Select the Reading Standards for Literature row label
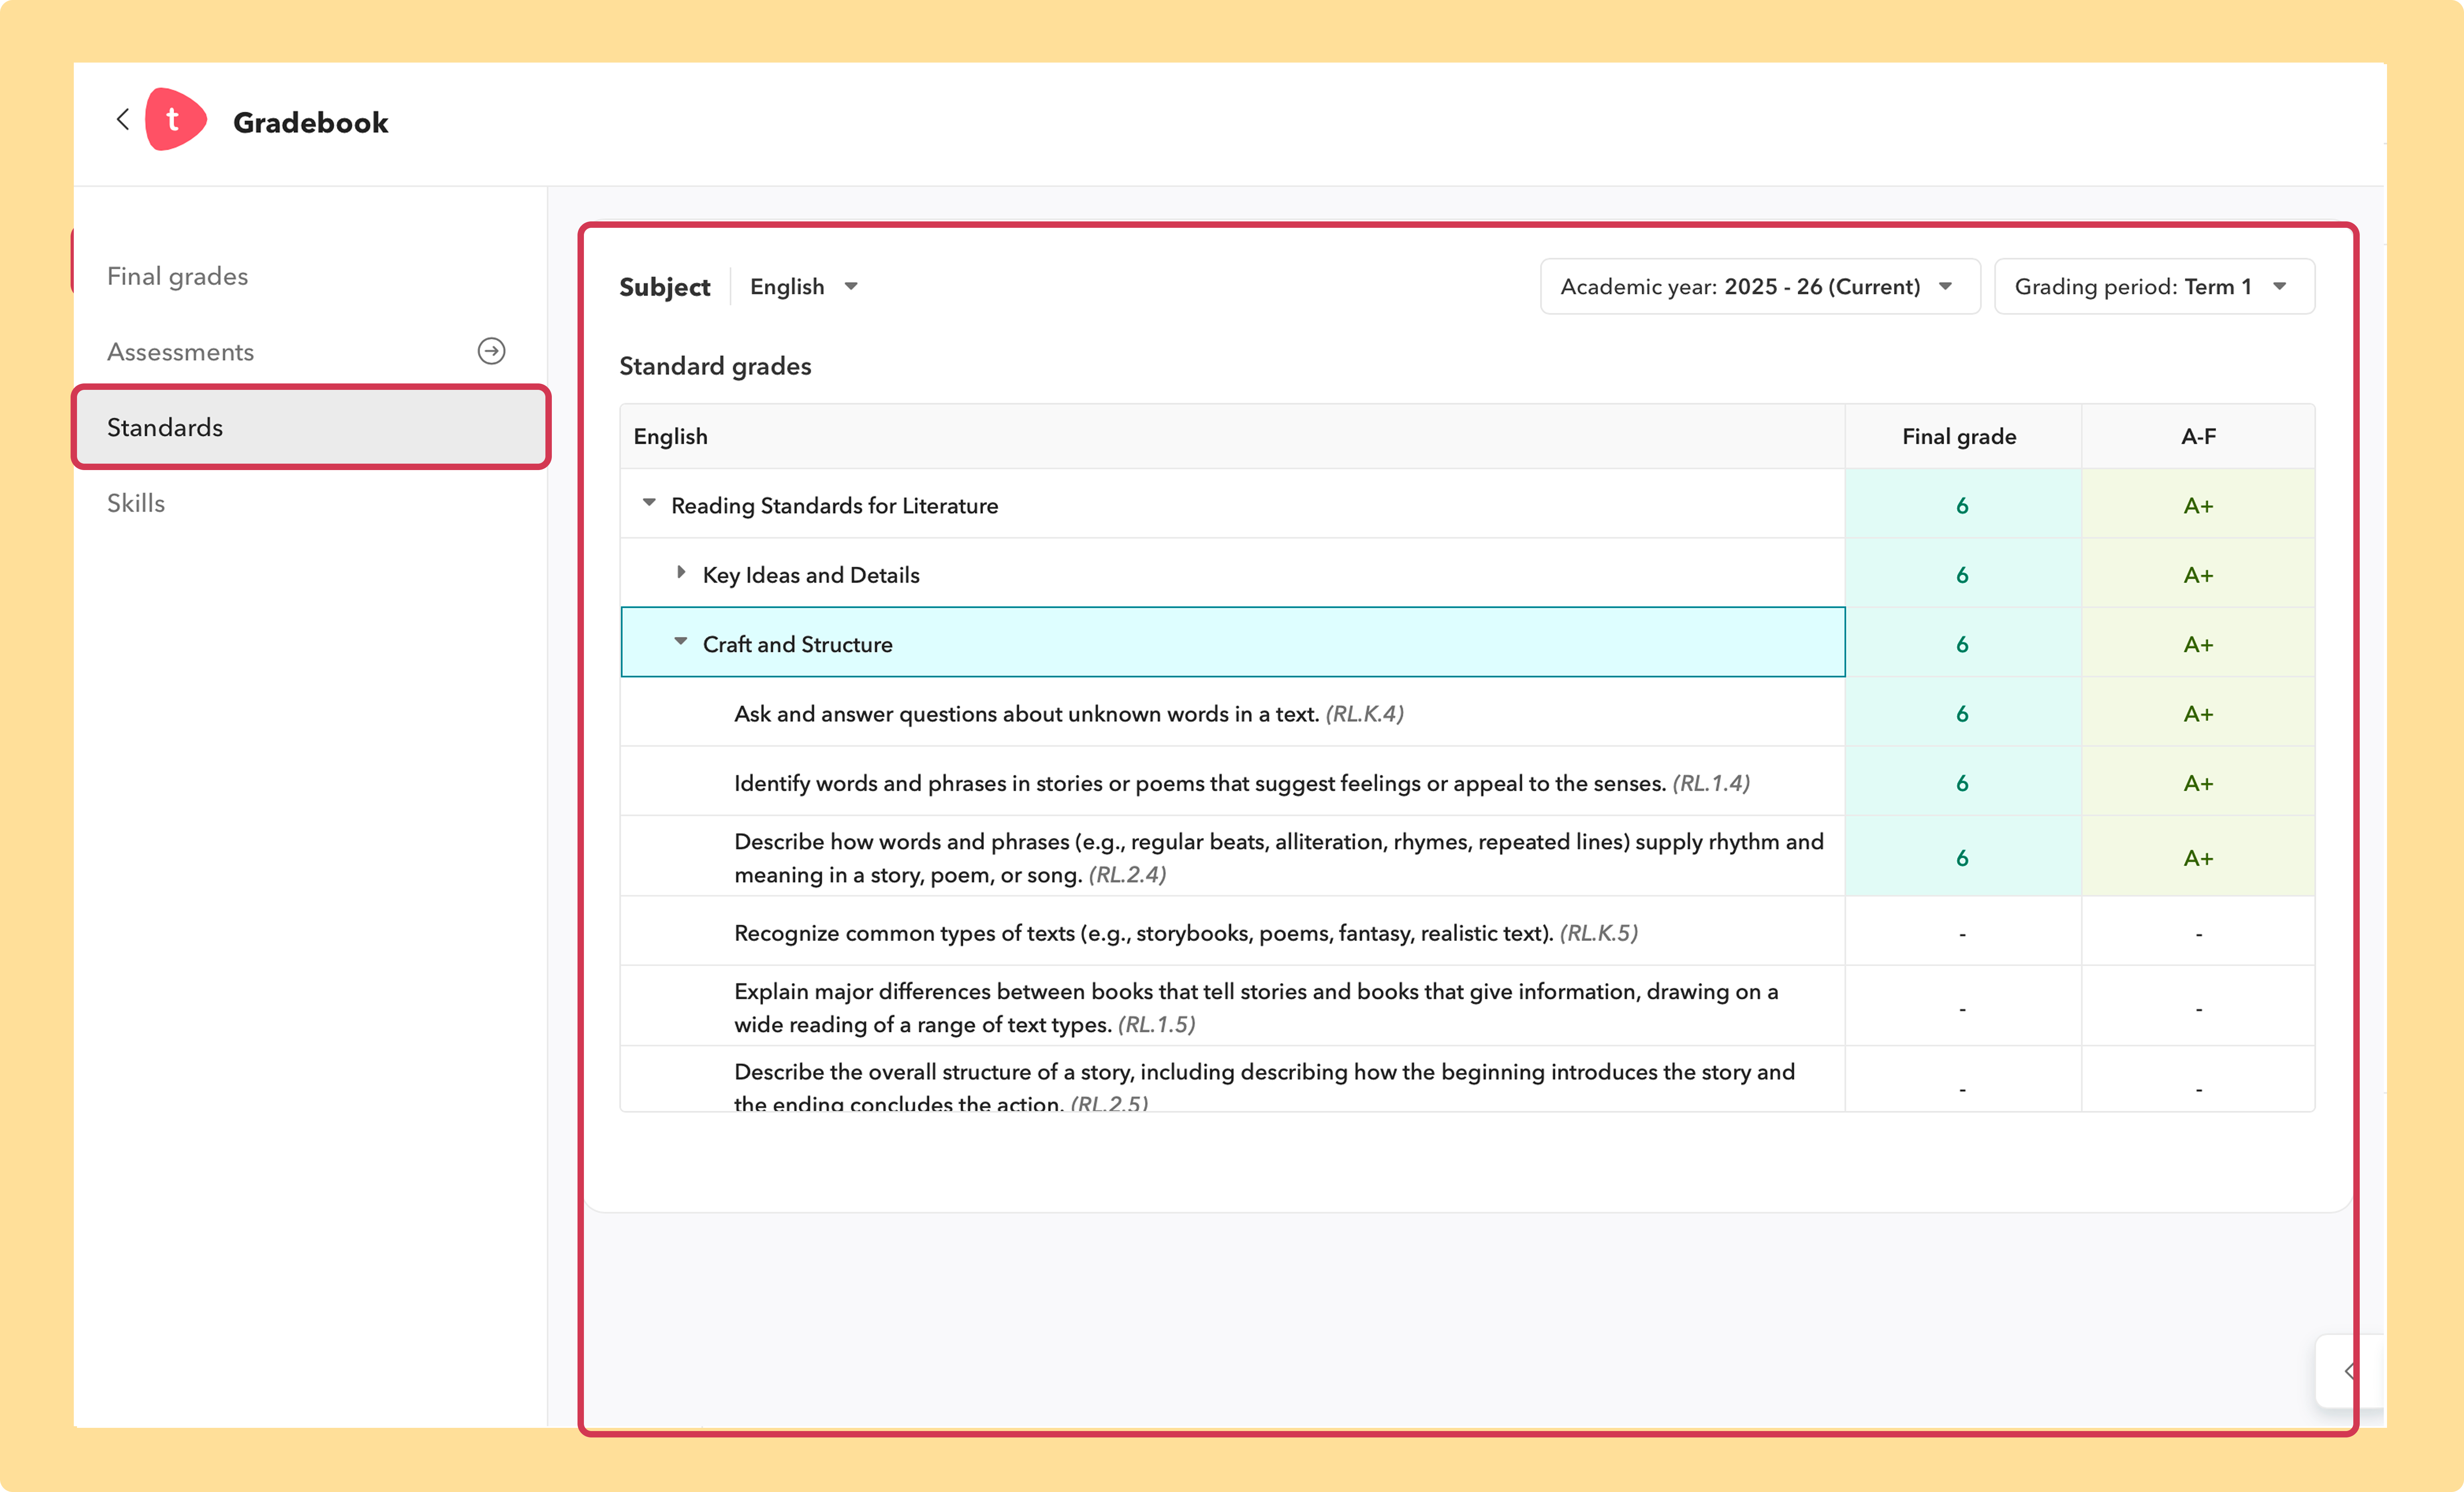This screenshot has height=1492, width=2464. 835,506
